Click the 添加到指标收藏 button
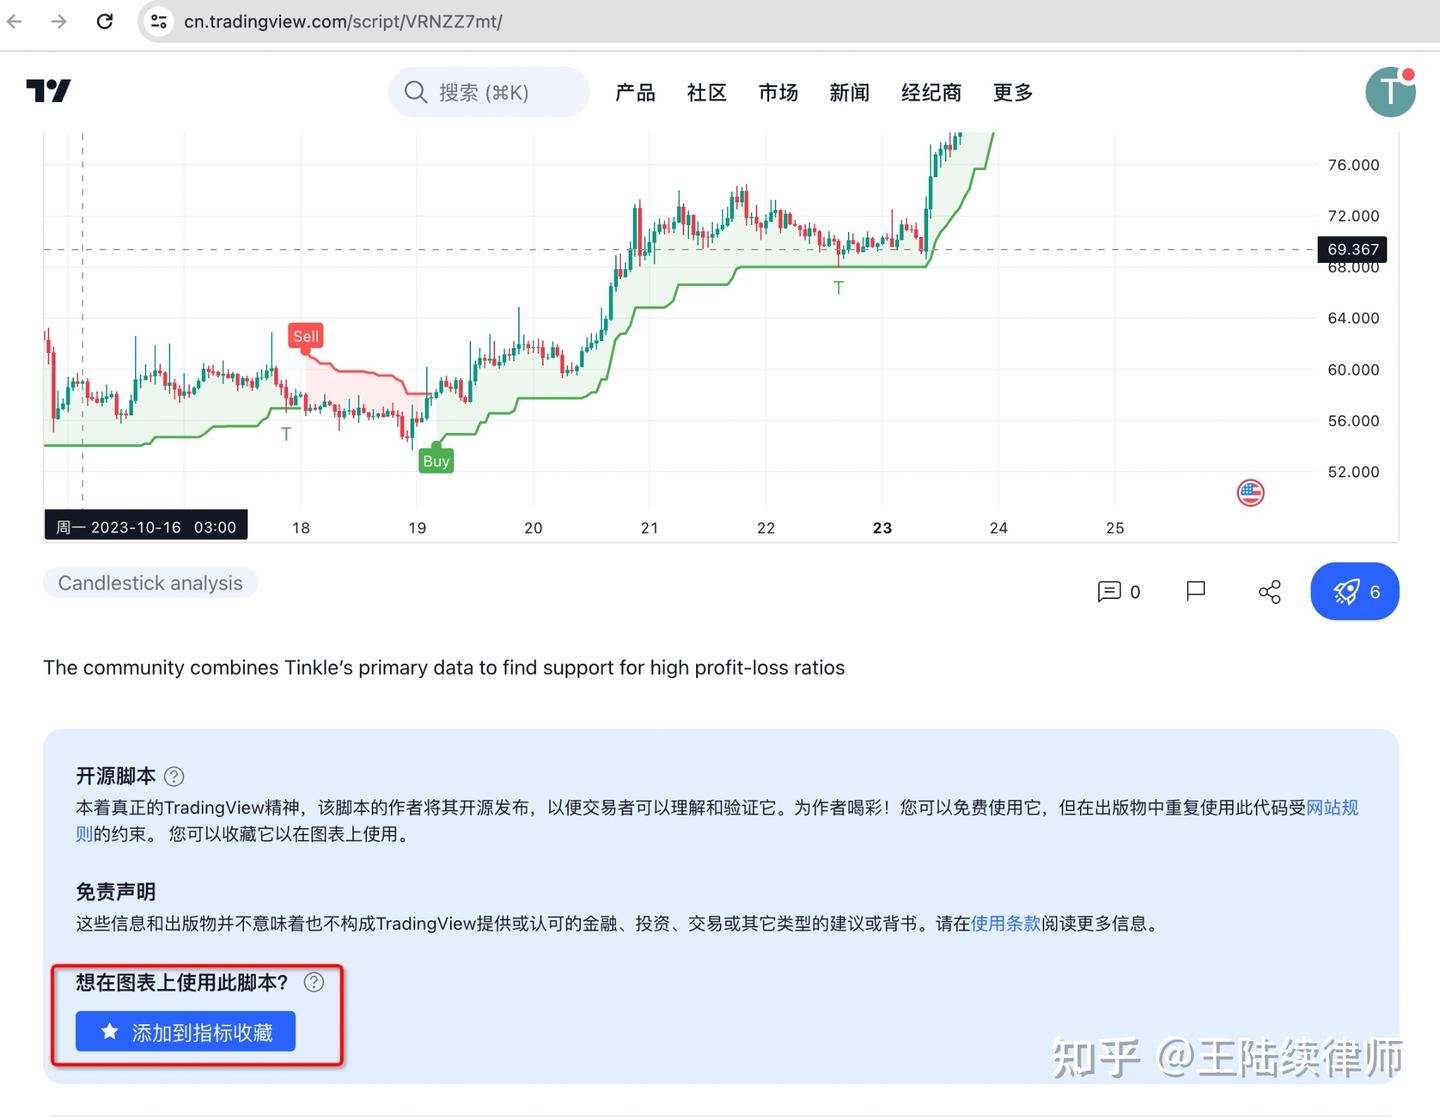The height and width of the screenshot is (1117, 1440). pos(185,1031)
